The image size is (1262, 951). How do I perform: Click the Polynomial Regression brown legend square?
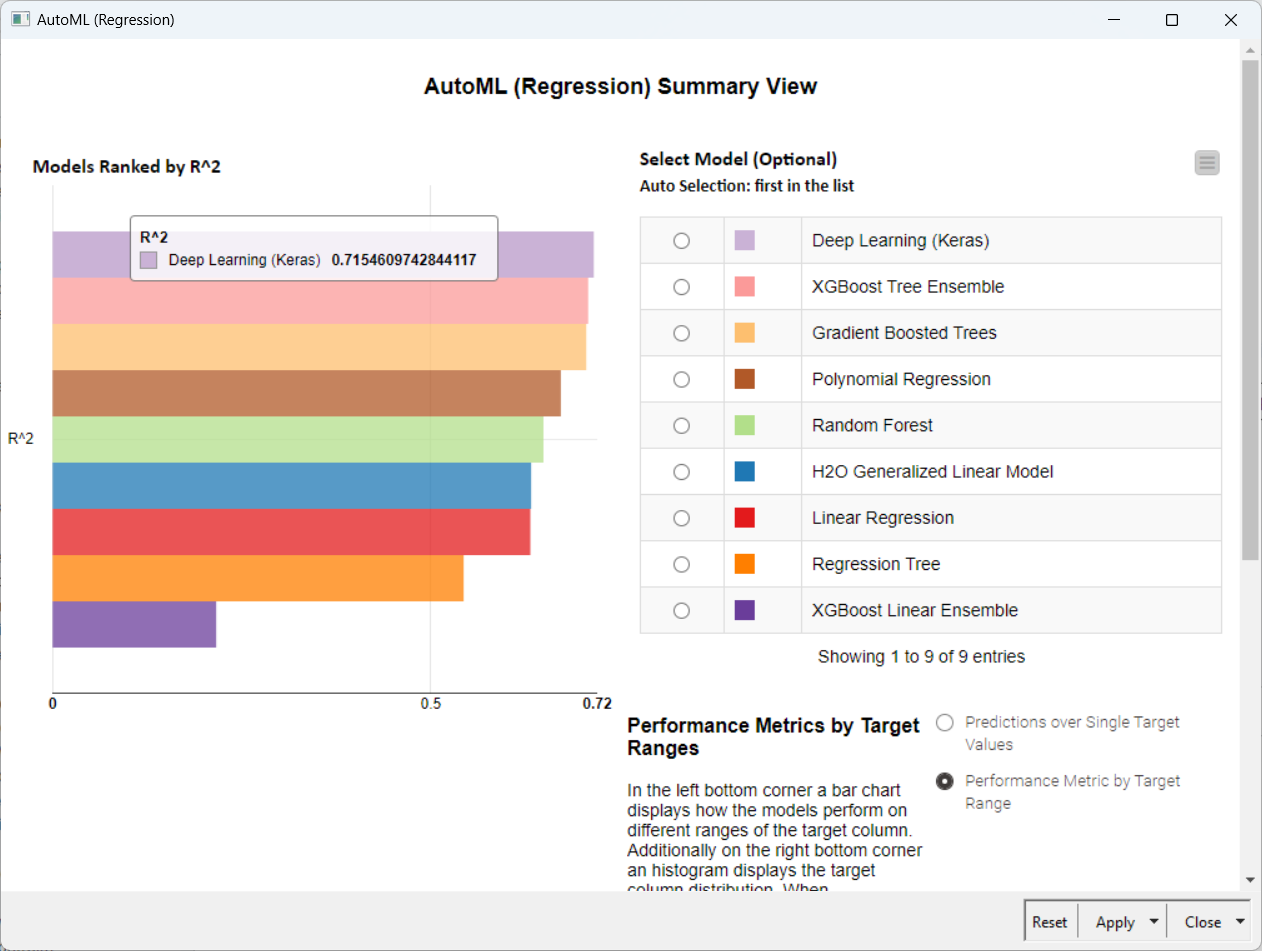[744, 379]
